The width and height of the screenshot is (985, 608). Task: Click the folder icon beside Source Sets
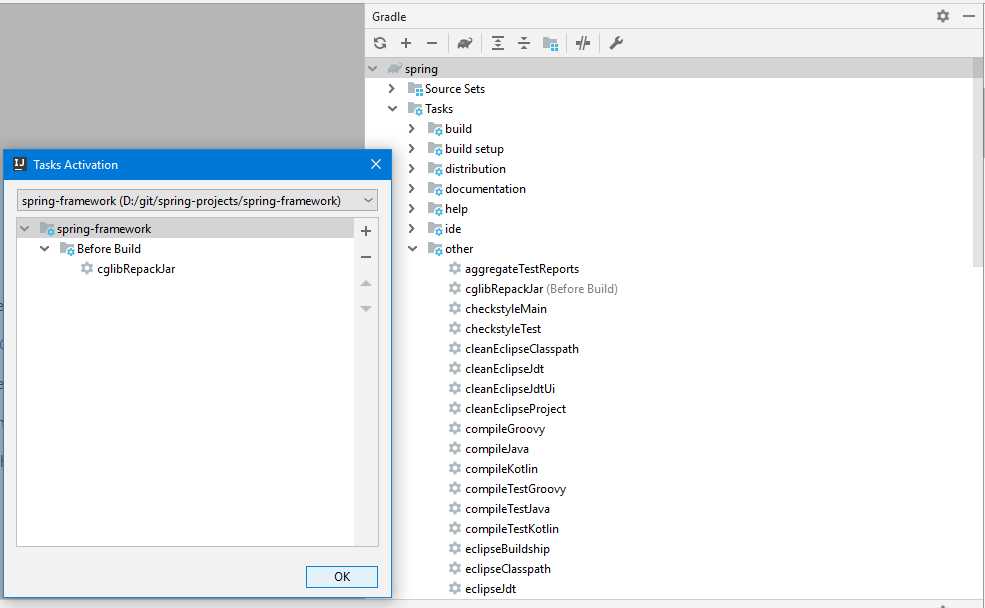[x=415, y=89]
